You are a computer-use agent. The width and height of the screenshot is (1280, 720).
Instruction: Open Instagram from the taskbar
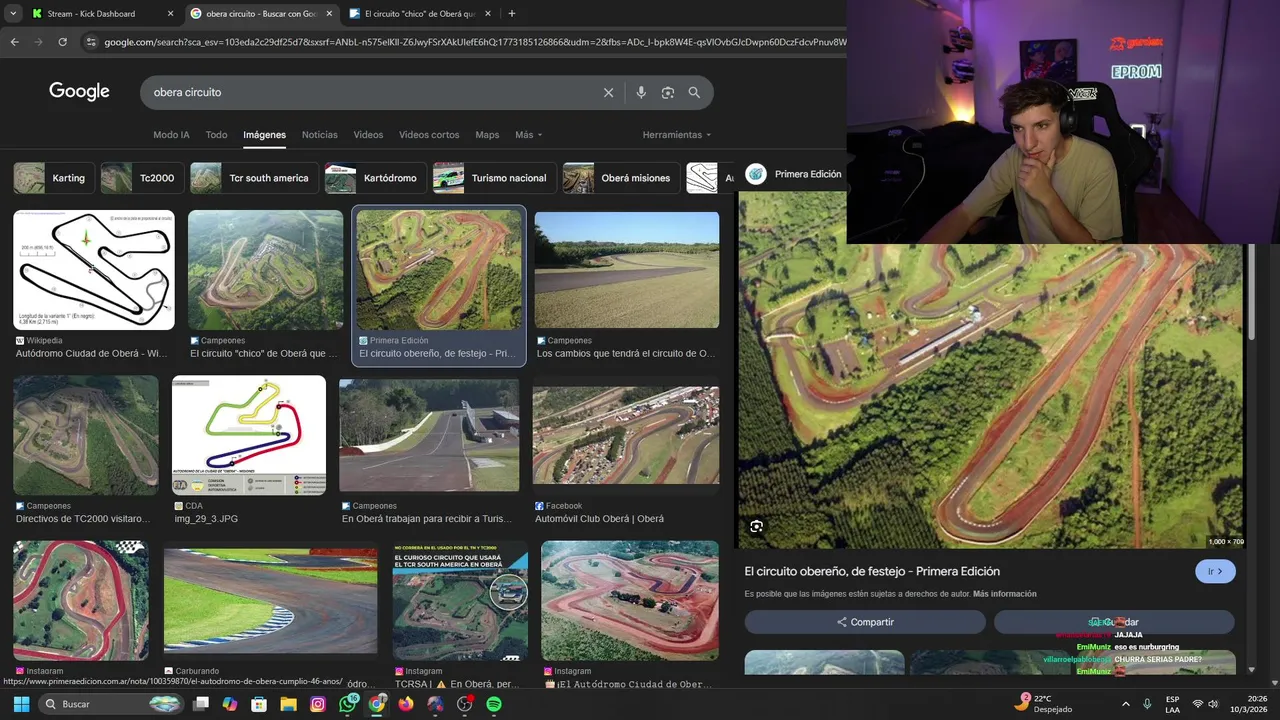click(318, 704)
